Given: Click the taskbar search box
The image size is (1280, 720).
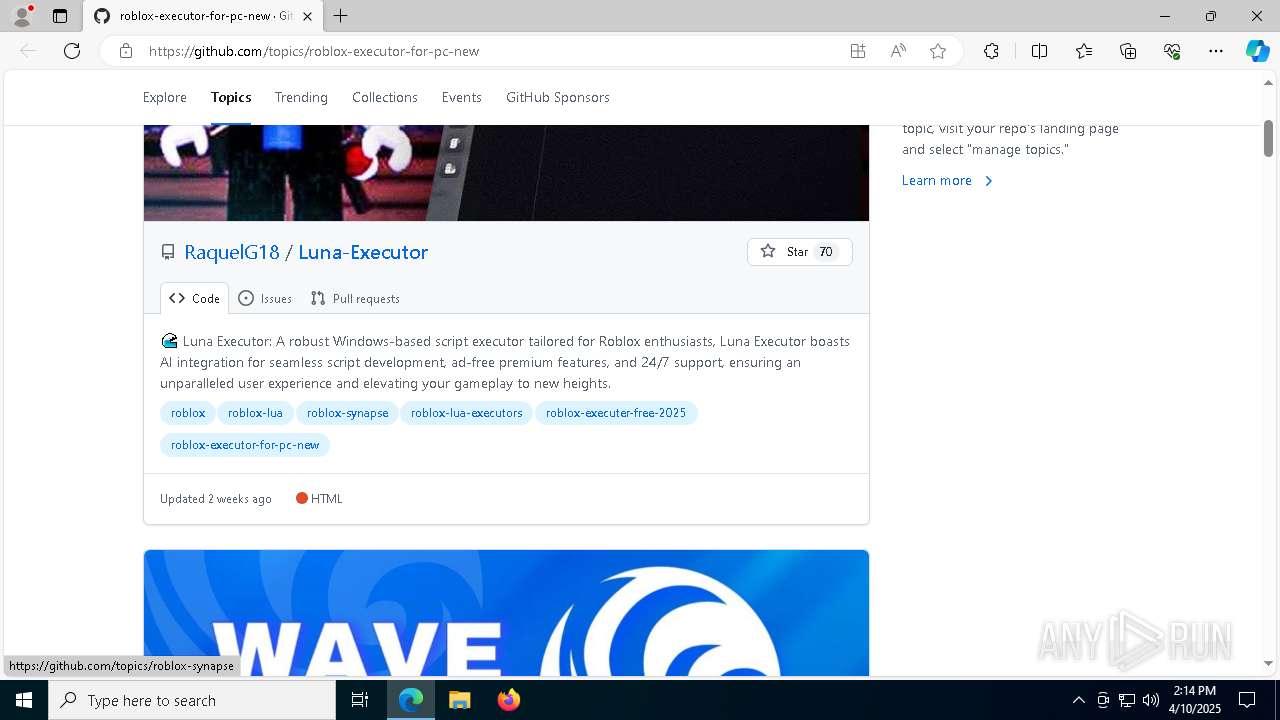Looking at the screenshot, I should (192, 700).
